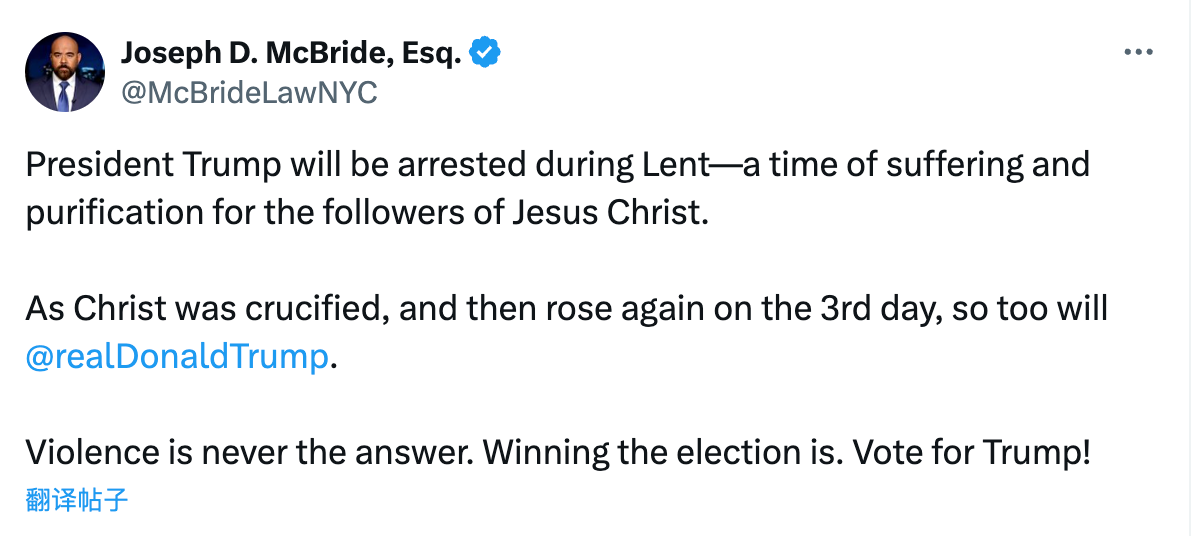Click the sentence "Violence is never the answer."

(250, 452)
